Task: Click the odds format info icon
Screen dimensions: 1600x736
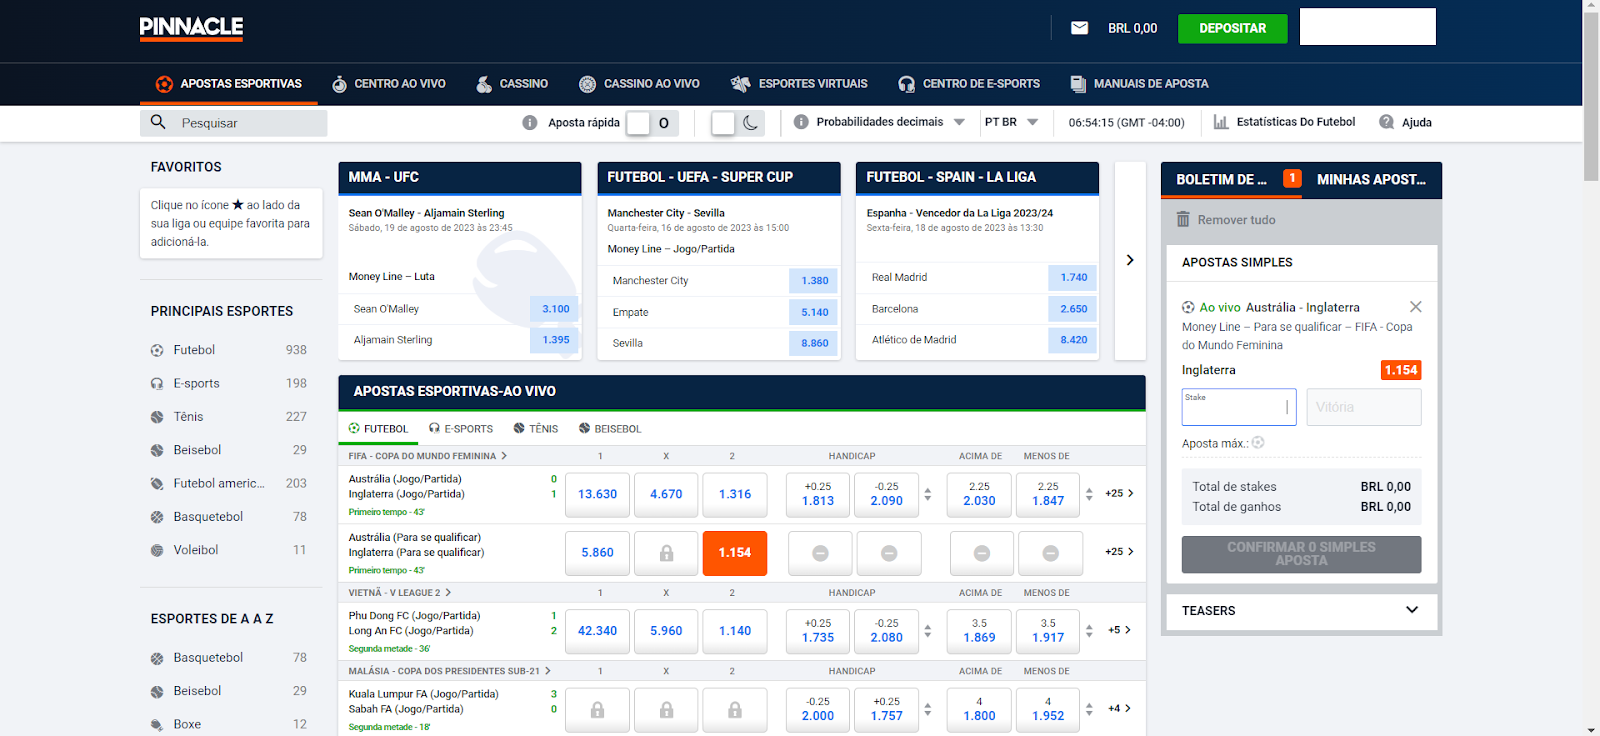Action: (x=801, y=122)
